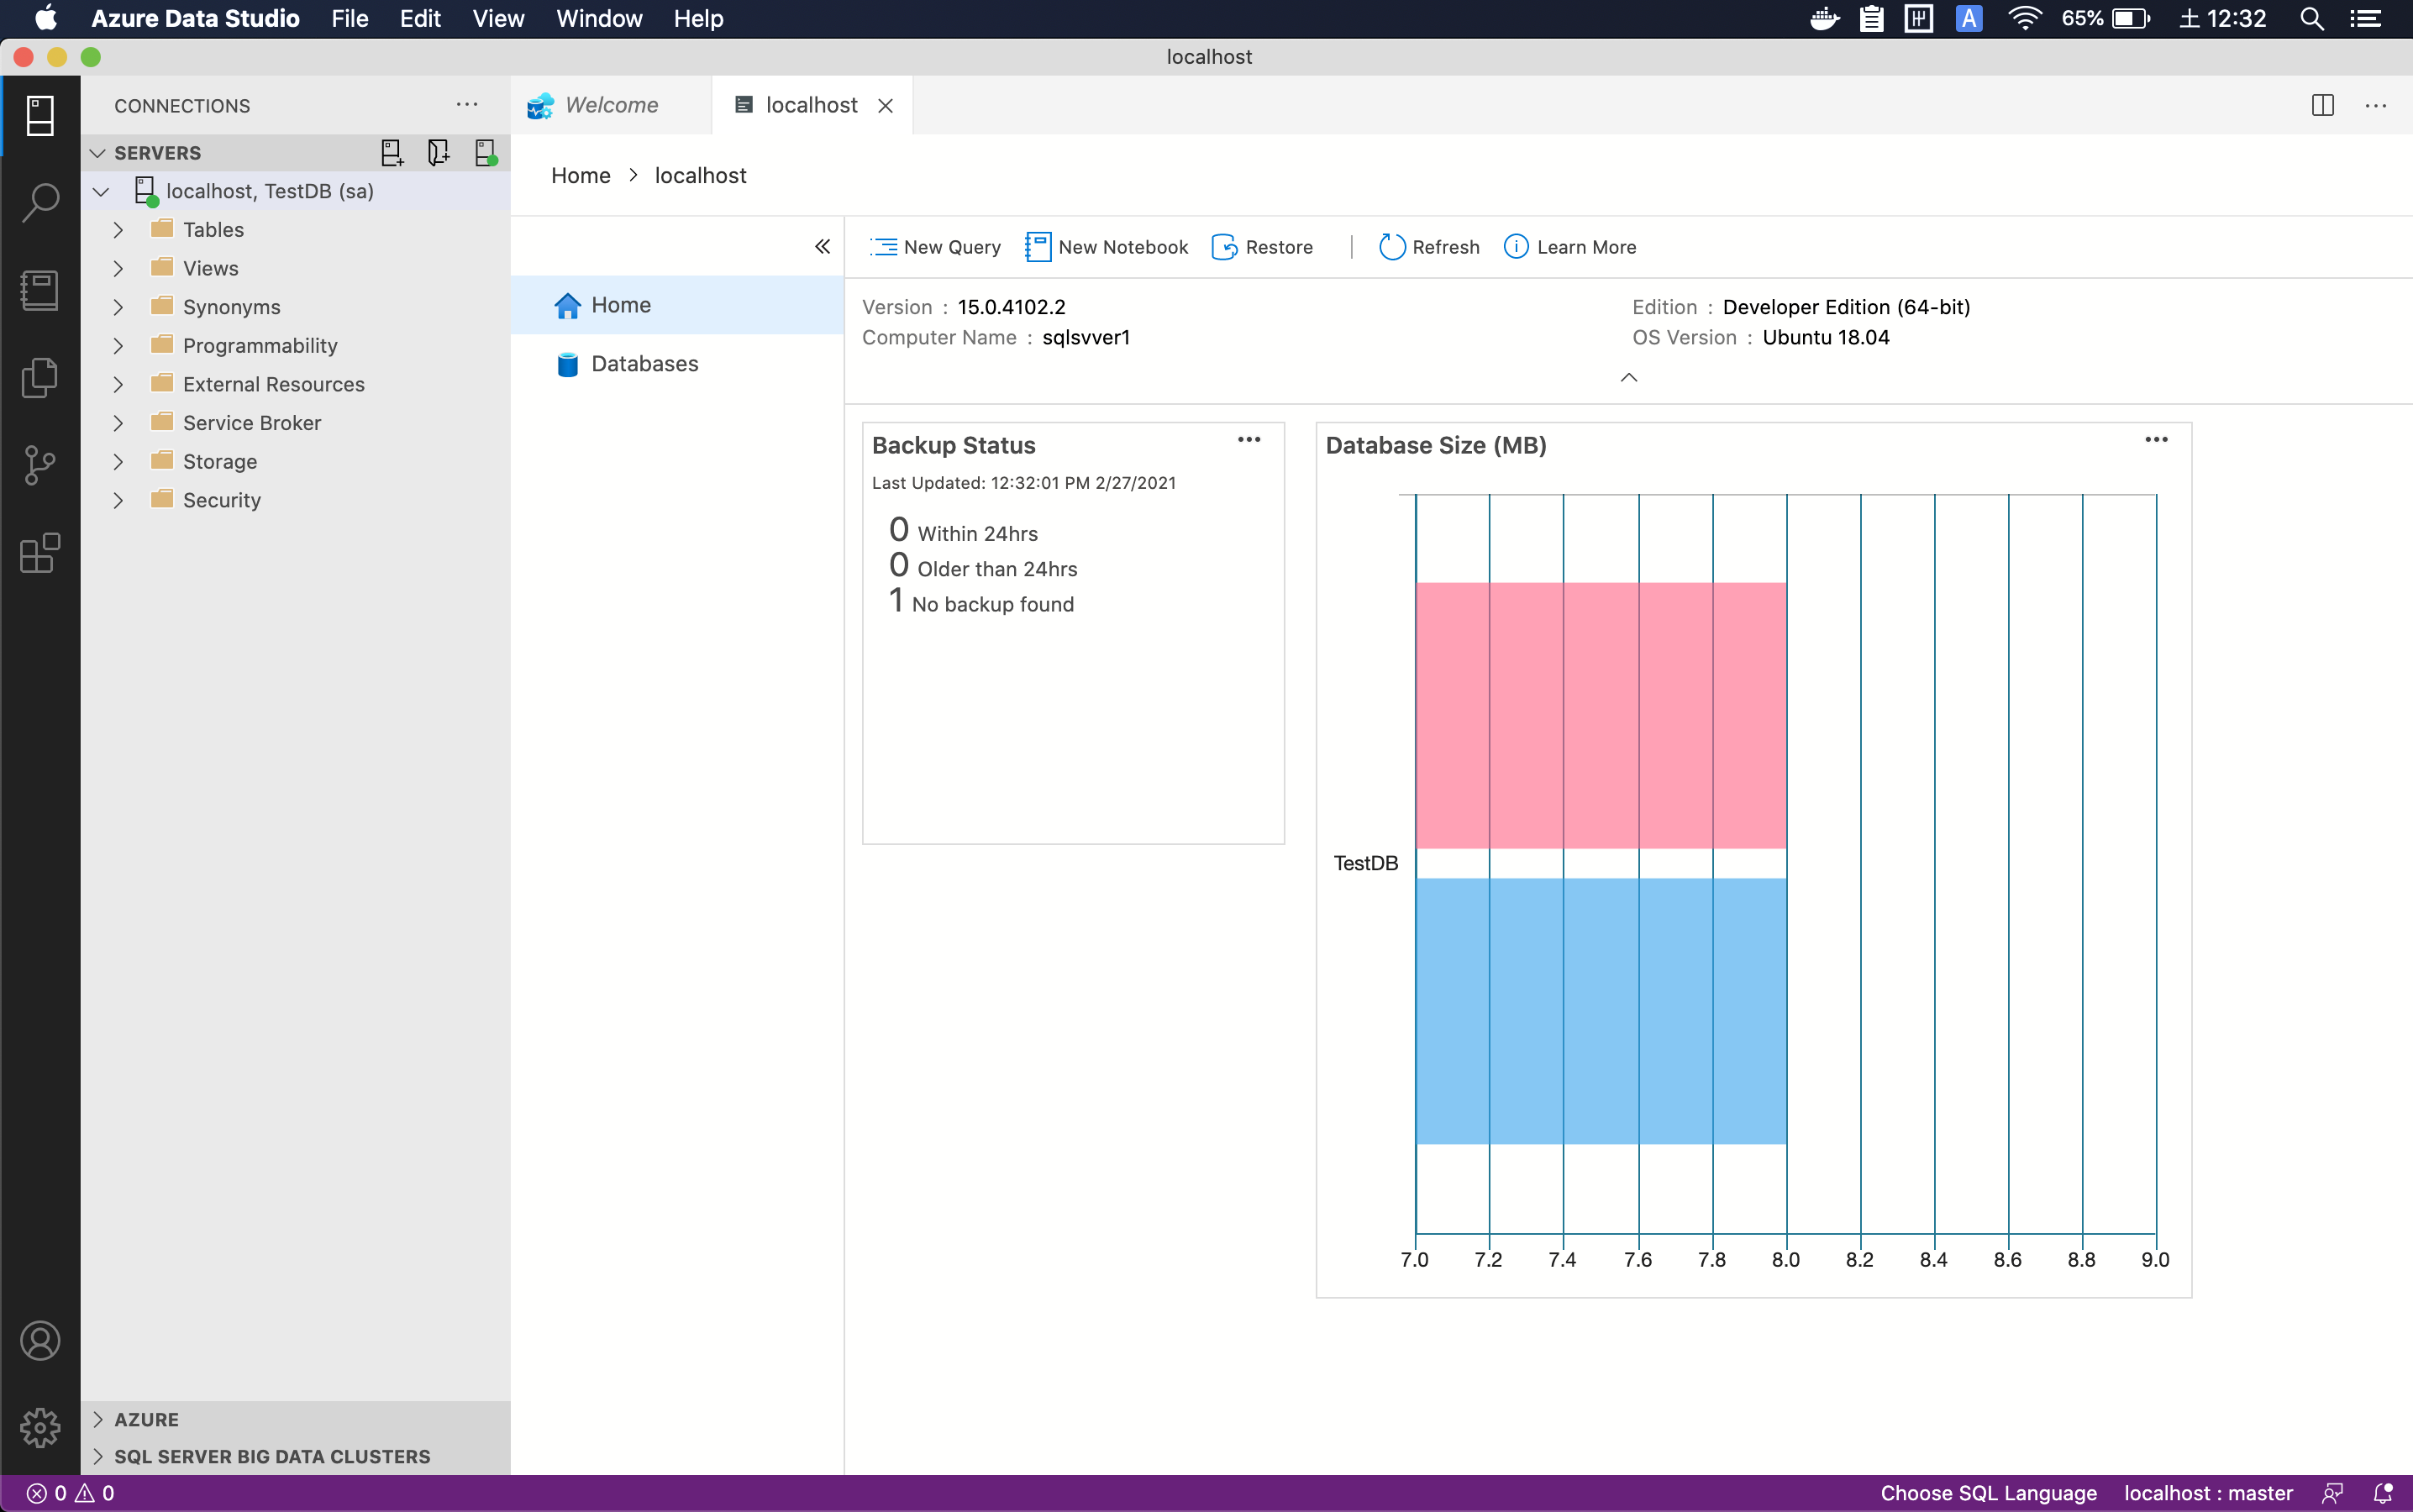Click the pink TestDB bar in chart
The height and width of the screenshot is (1512, 2413).
[1600, 715]
